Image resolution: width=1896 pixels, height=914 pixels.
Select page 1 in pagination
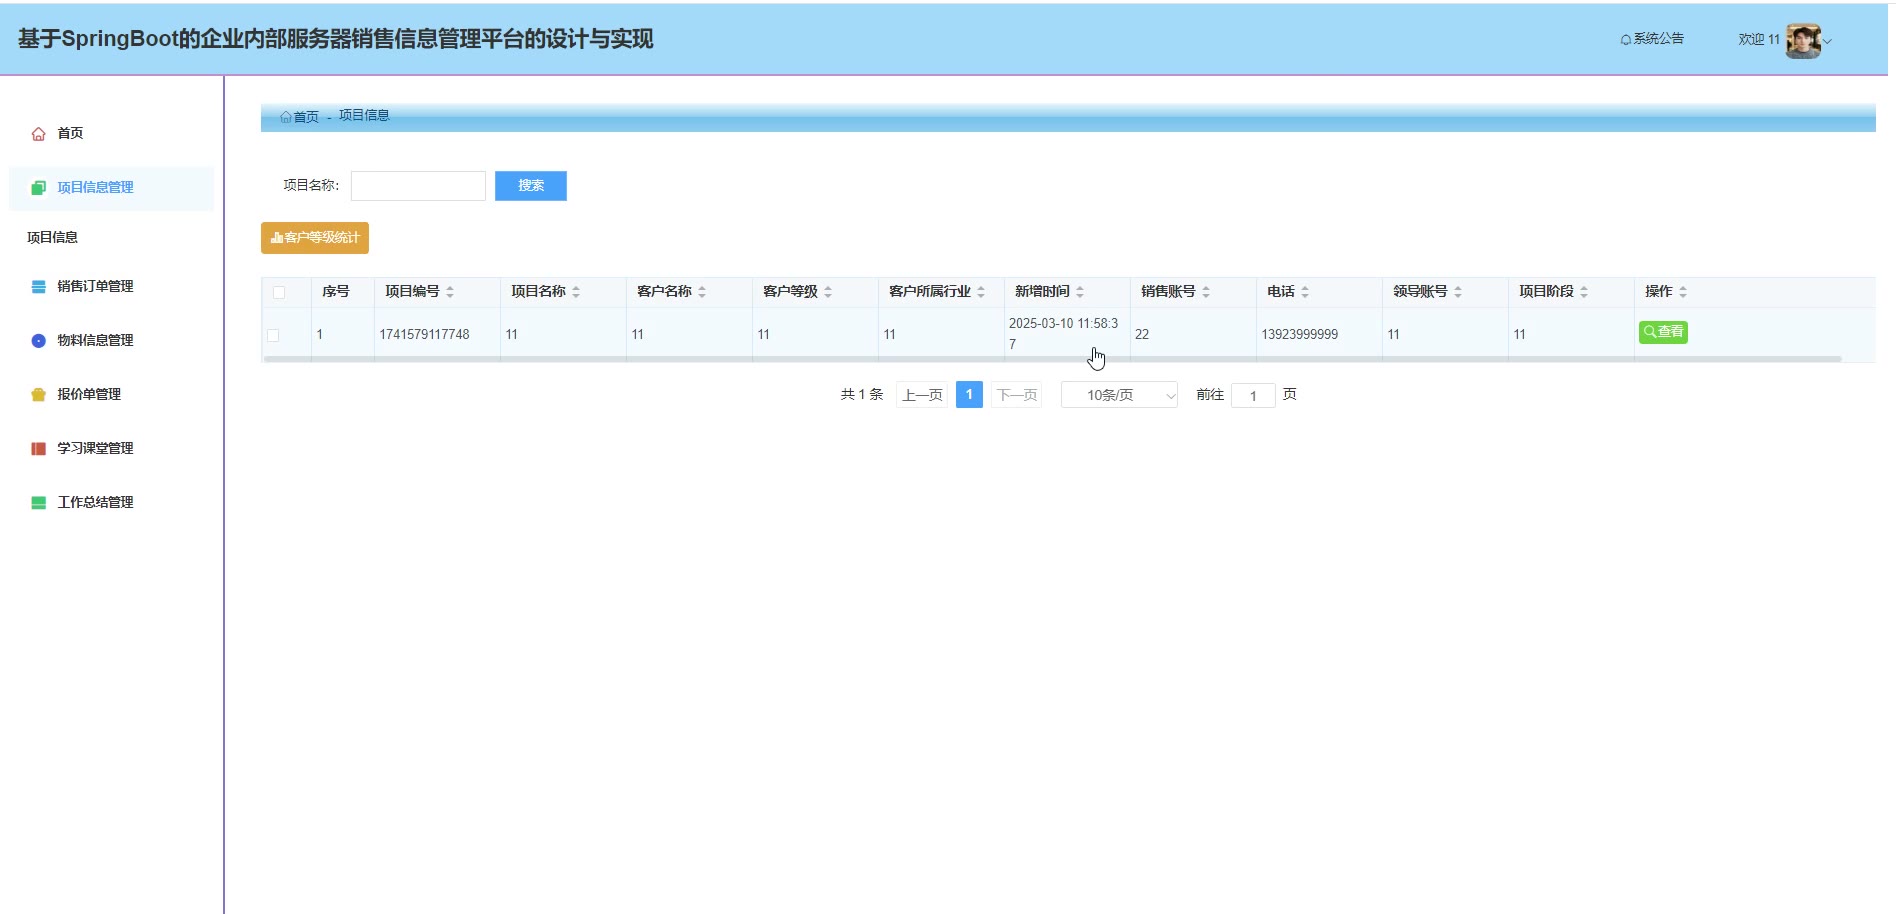(969, 395)
